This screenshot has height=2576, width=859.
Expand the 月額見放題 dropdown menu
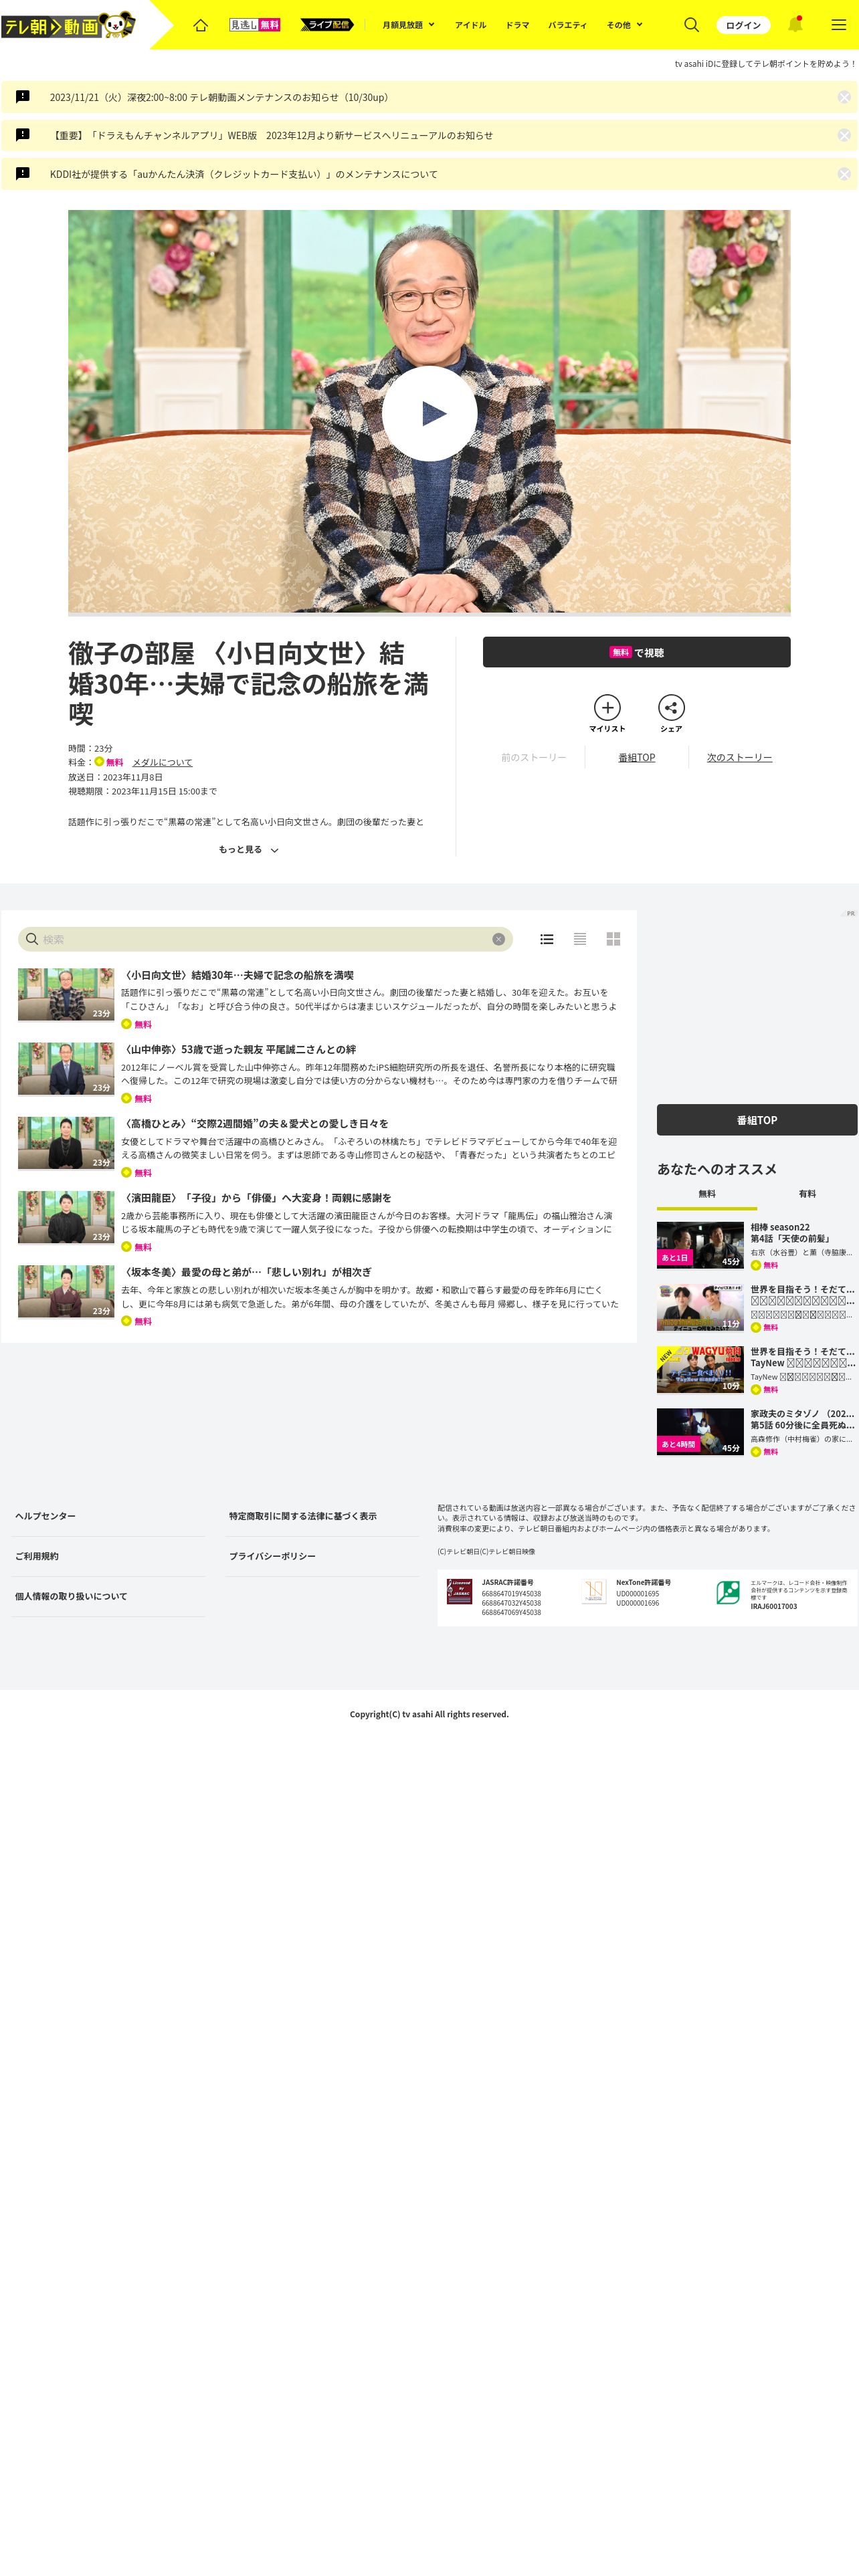tap(408, 25)
